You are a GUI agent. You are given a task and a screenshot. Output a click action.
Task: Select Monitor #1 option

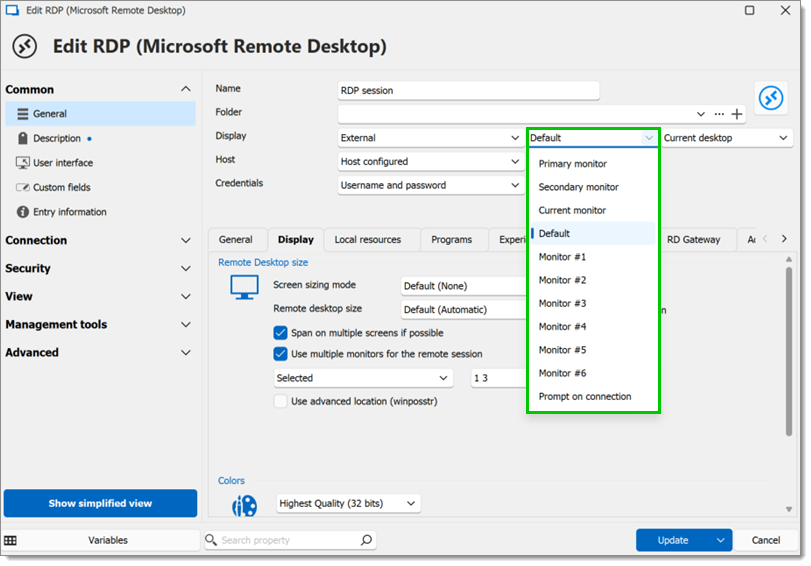pyautogui.click(x=593, y=257)
